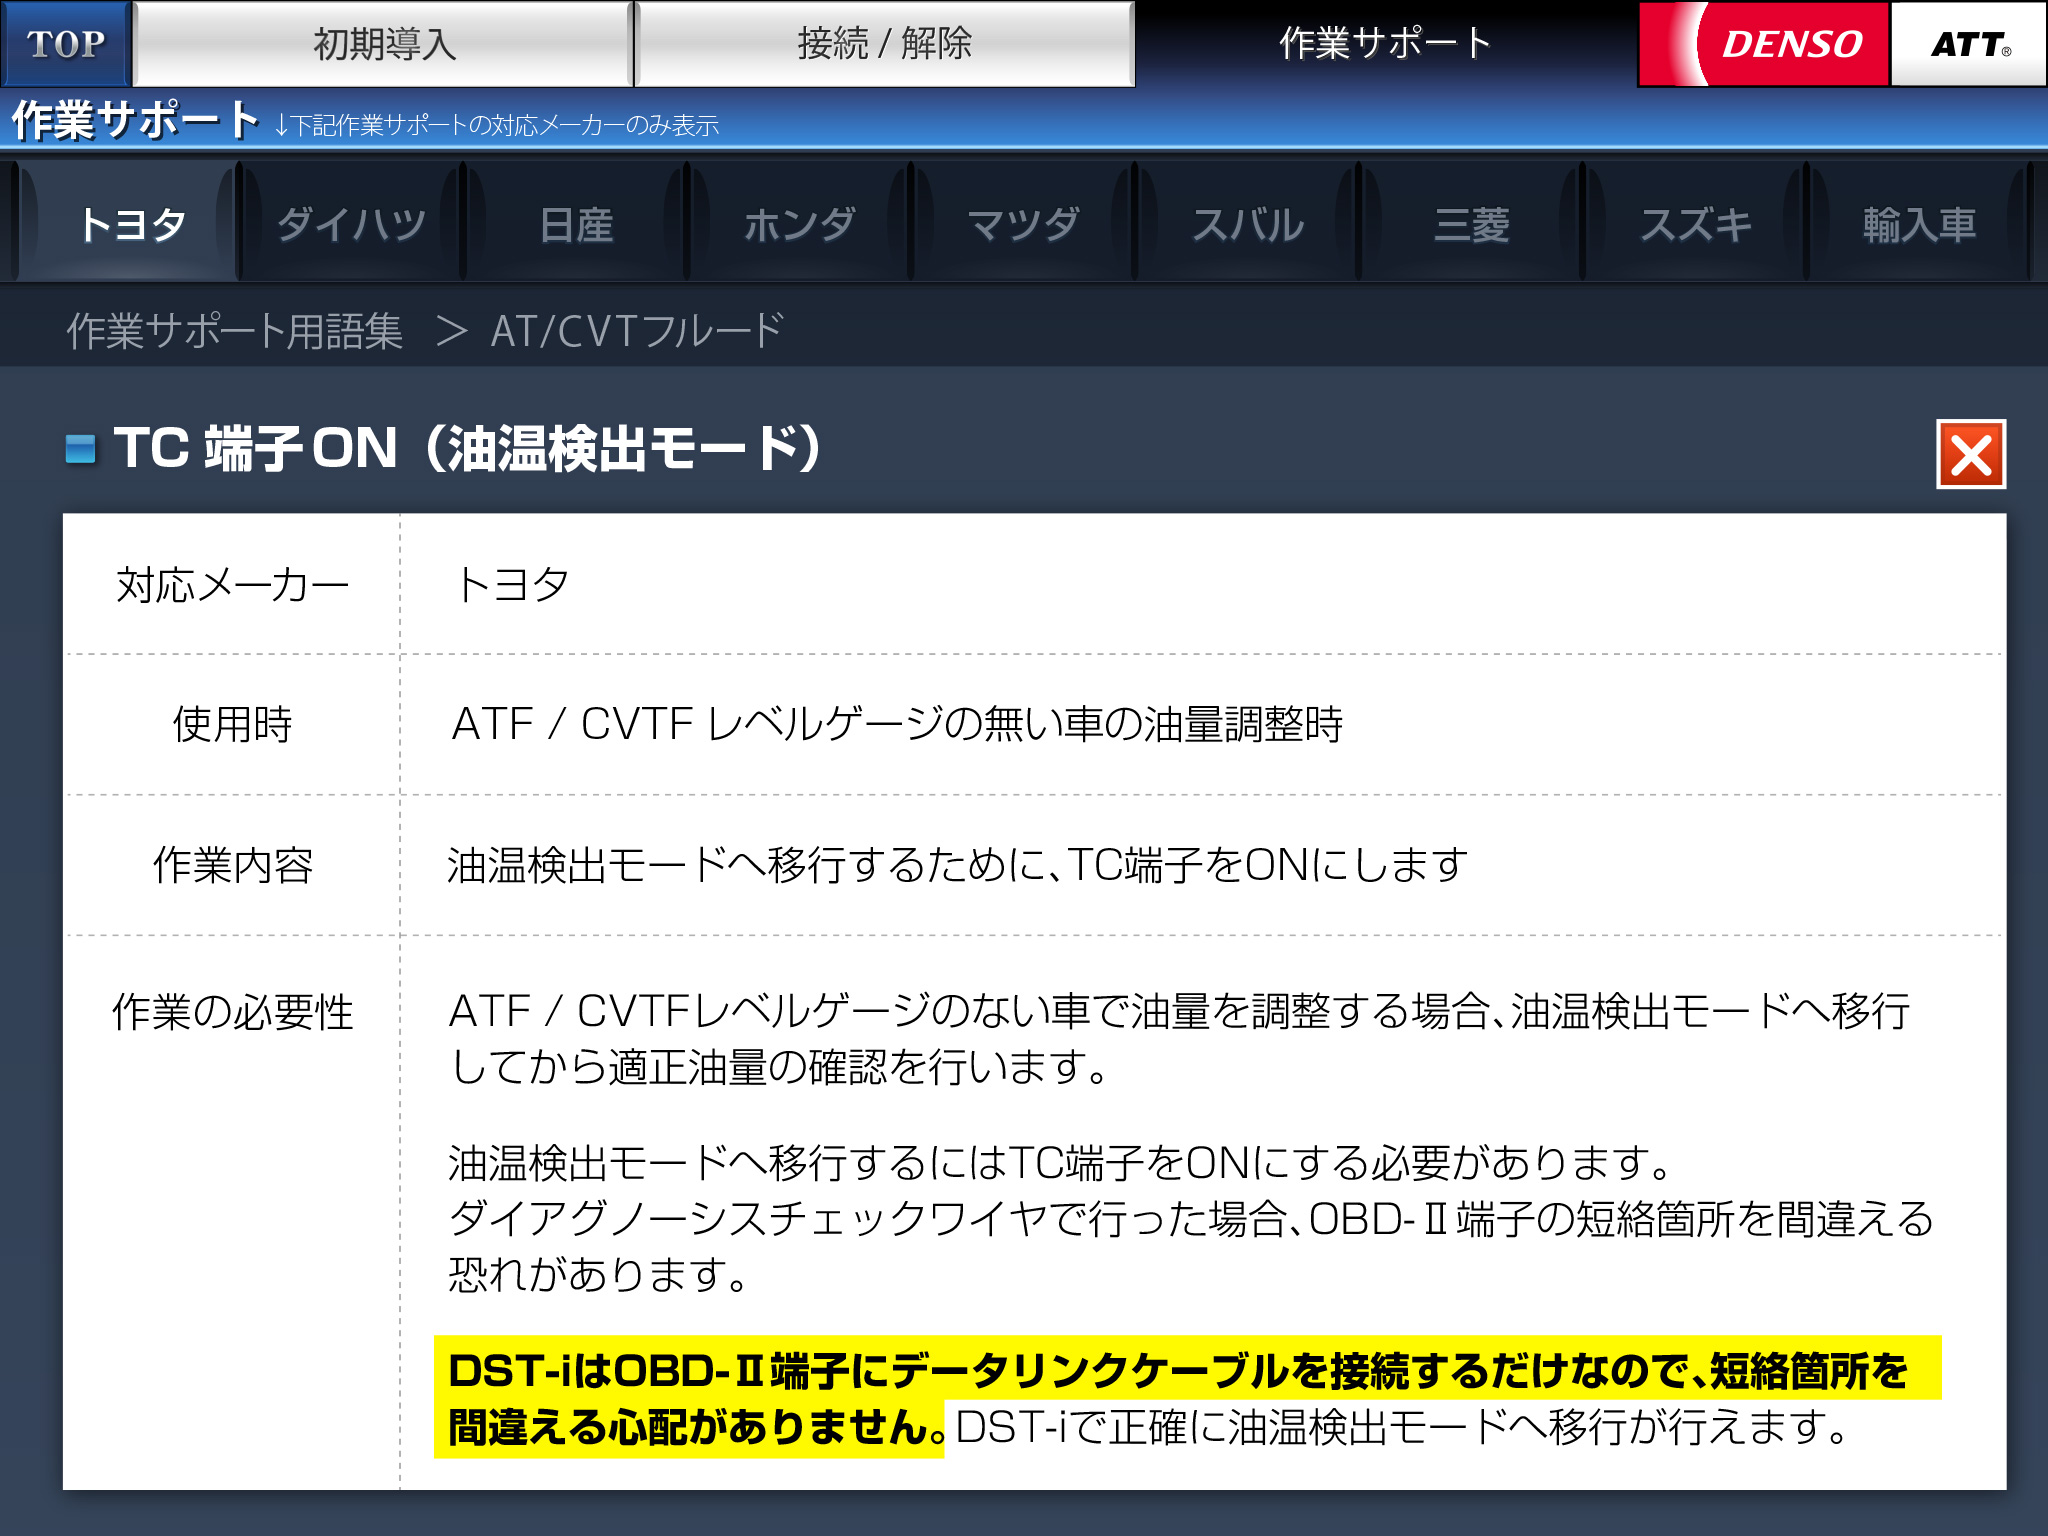Go to the TOP screen
The width and height of the screenshot is (2048, 1536).
[66, 44]
